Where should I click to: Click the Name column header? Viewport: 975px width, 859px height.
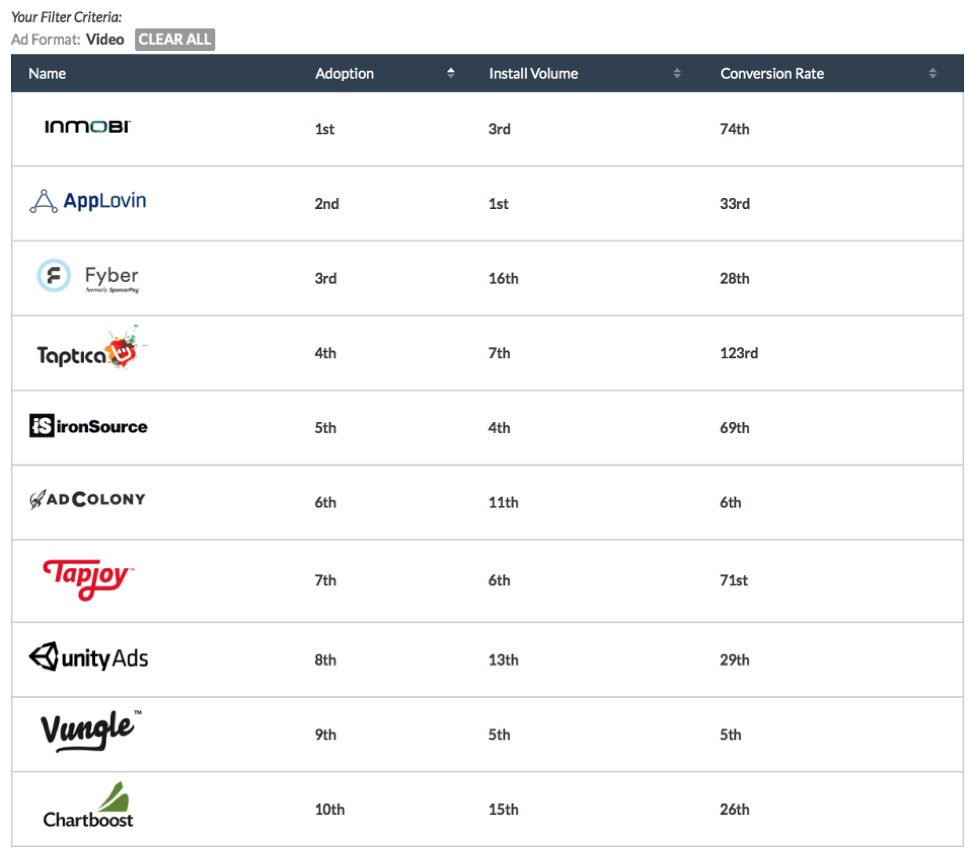point(47,73)
